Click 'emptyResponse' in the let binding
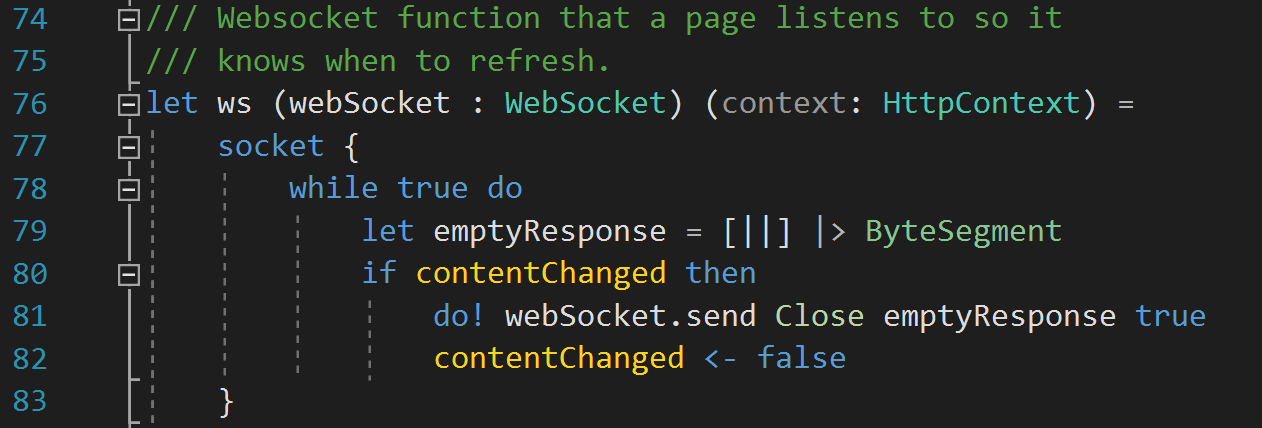1262x428 pixels. coord(549,232)
